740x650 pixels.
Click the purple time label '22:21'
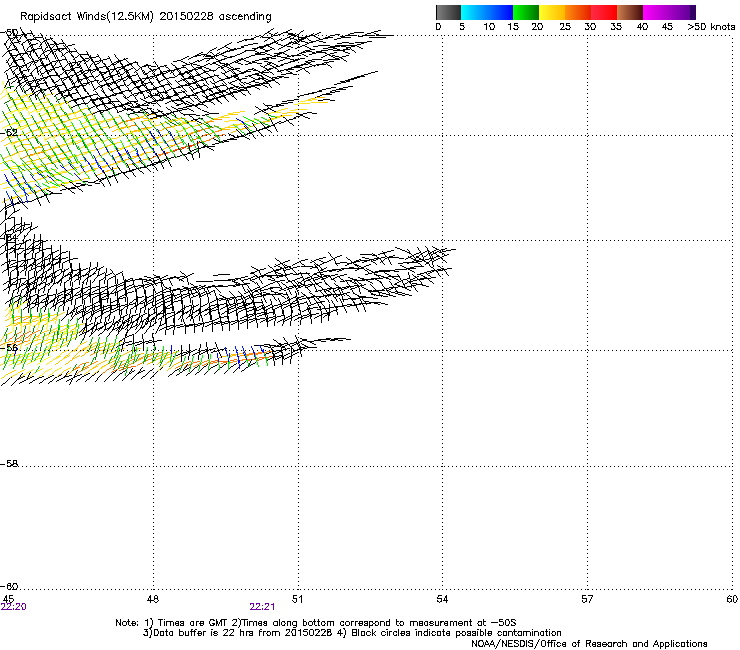[262, 607]
